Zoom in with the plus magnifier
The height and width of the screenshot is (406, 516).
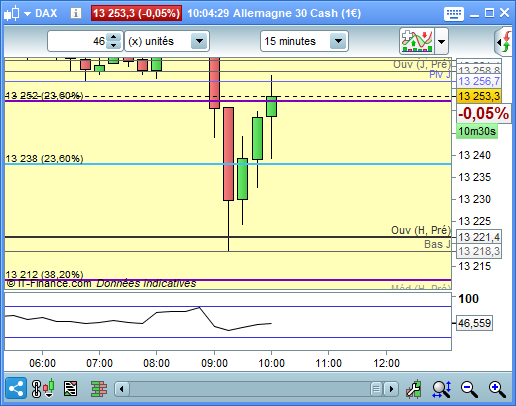point(497,389)
